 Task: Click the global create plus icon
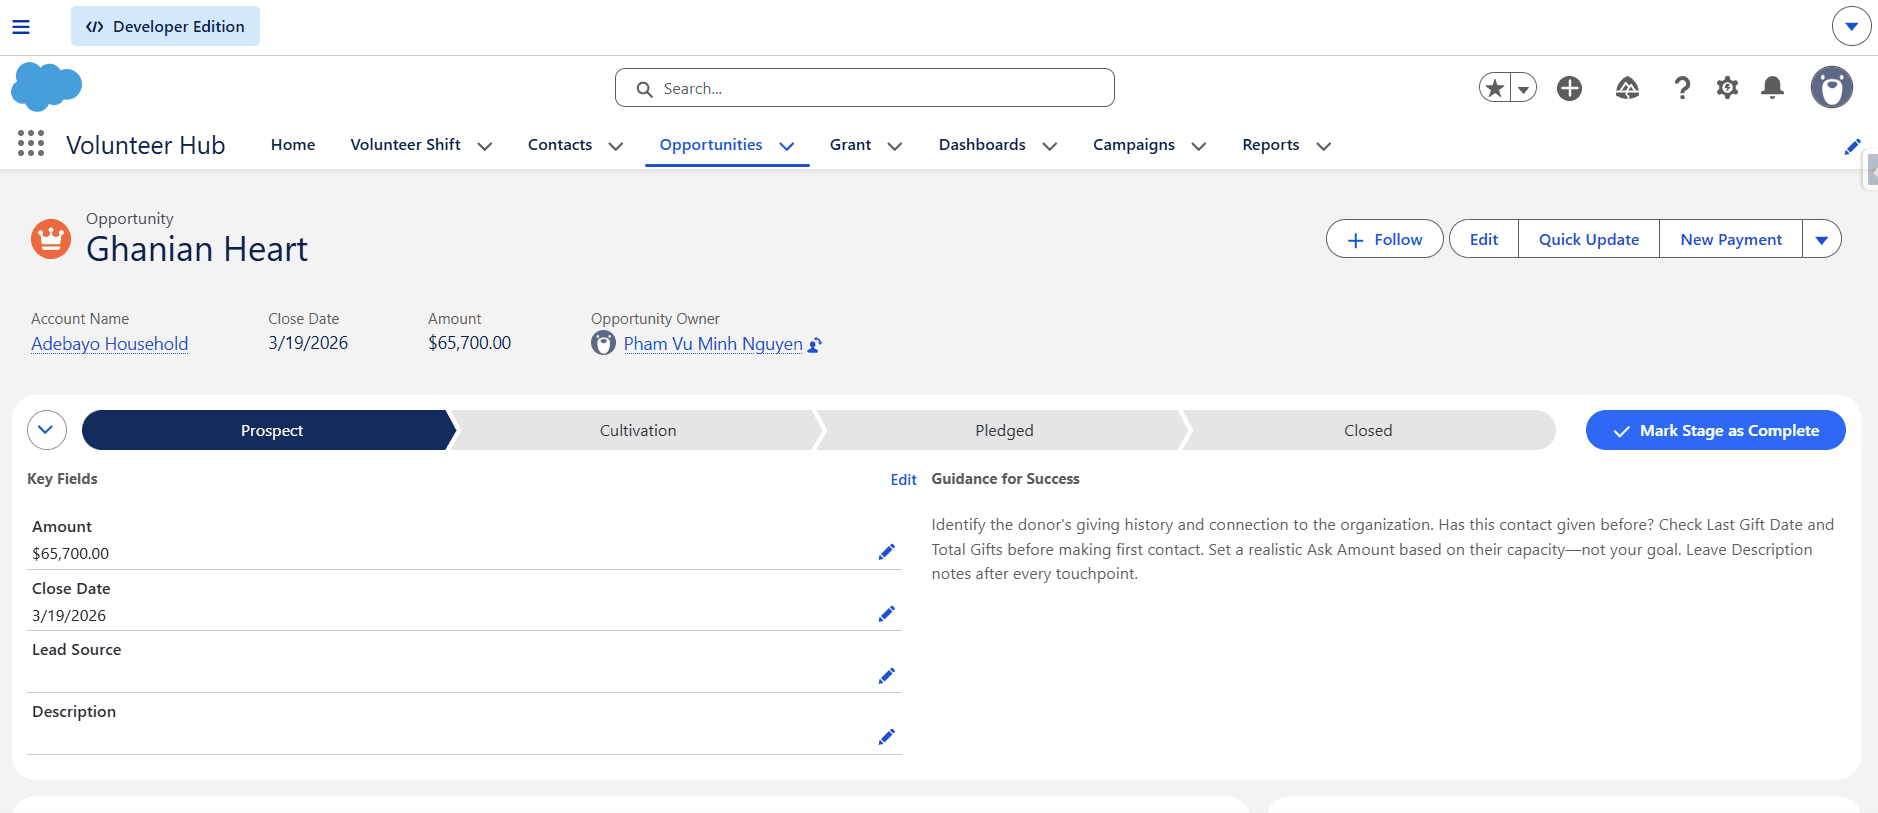pos(1570,88)
